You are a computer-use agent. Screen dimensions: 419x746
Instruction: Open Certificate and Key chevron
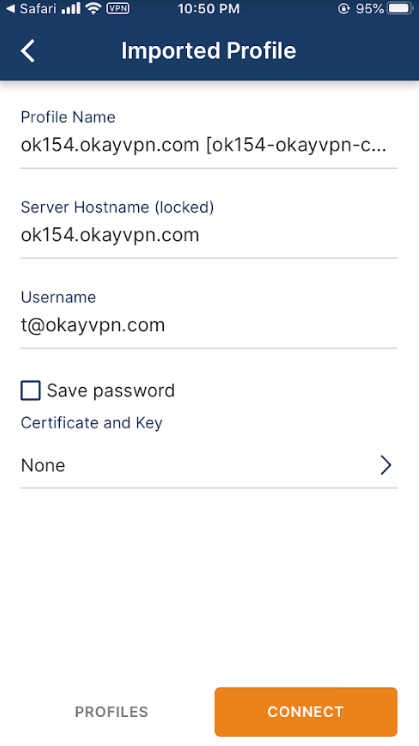[x=386, y=465]
